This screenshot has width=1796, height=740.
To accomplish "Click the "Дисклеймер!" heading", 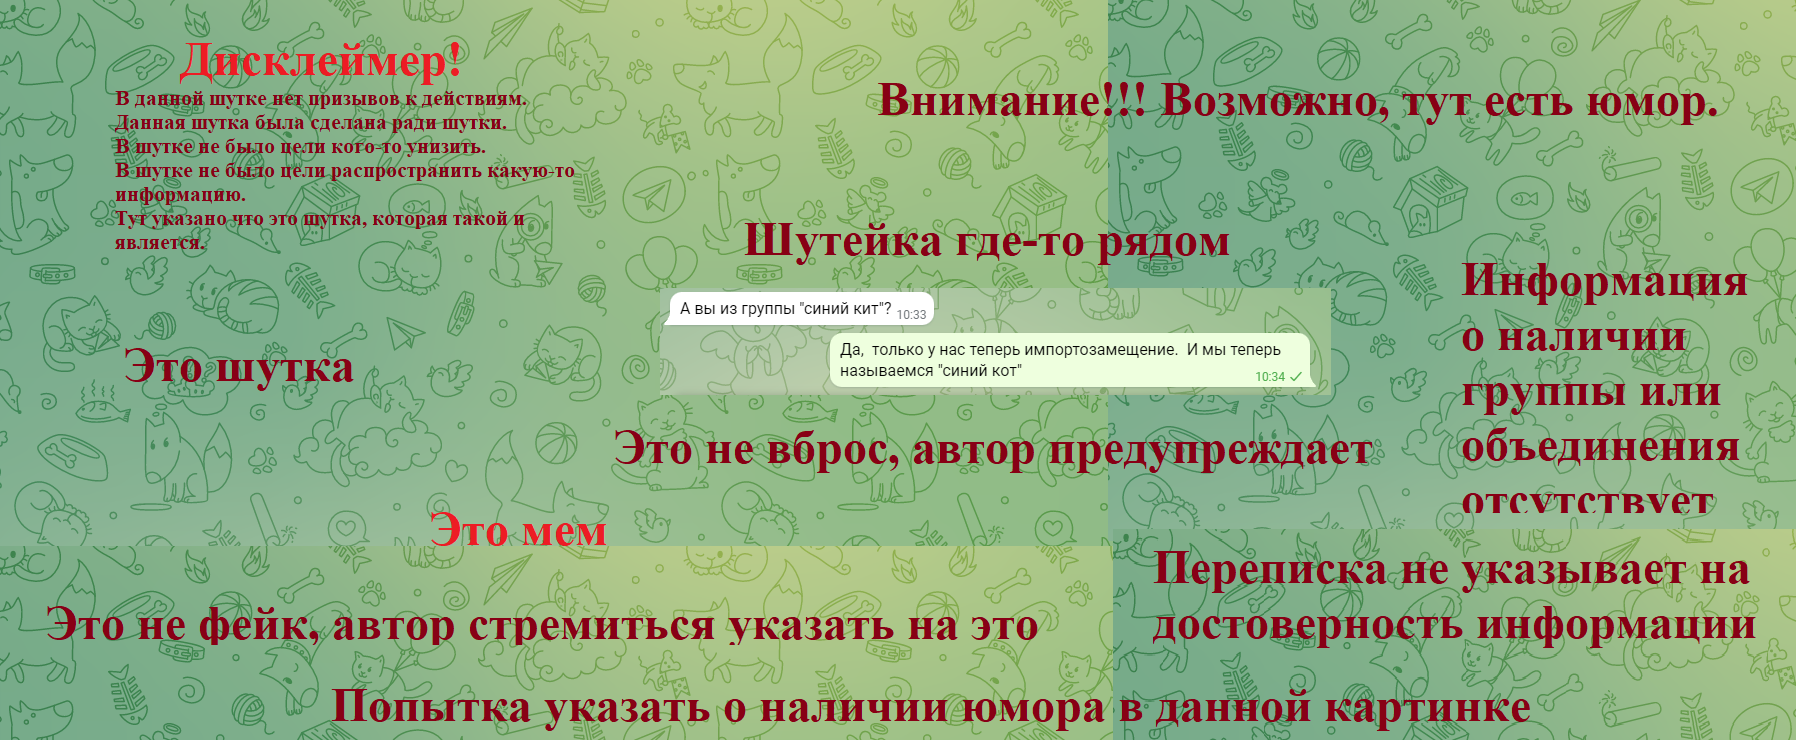I will [x=321, y=60].
